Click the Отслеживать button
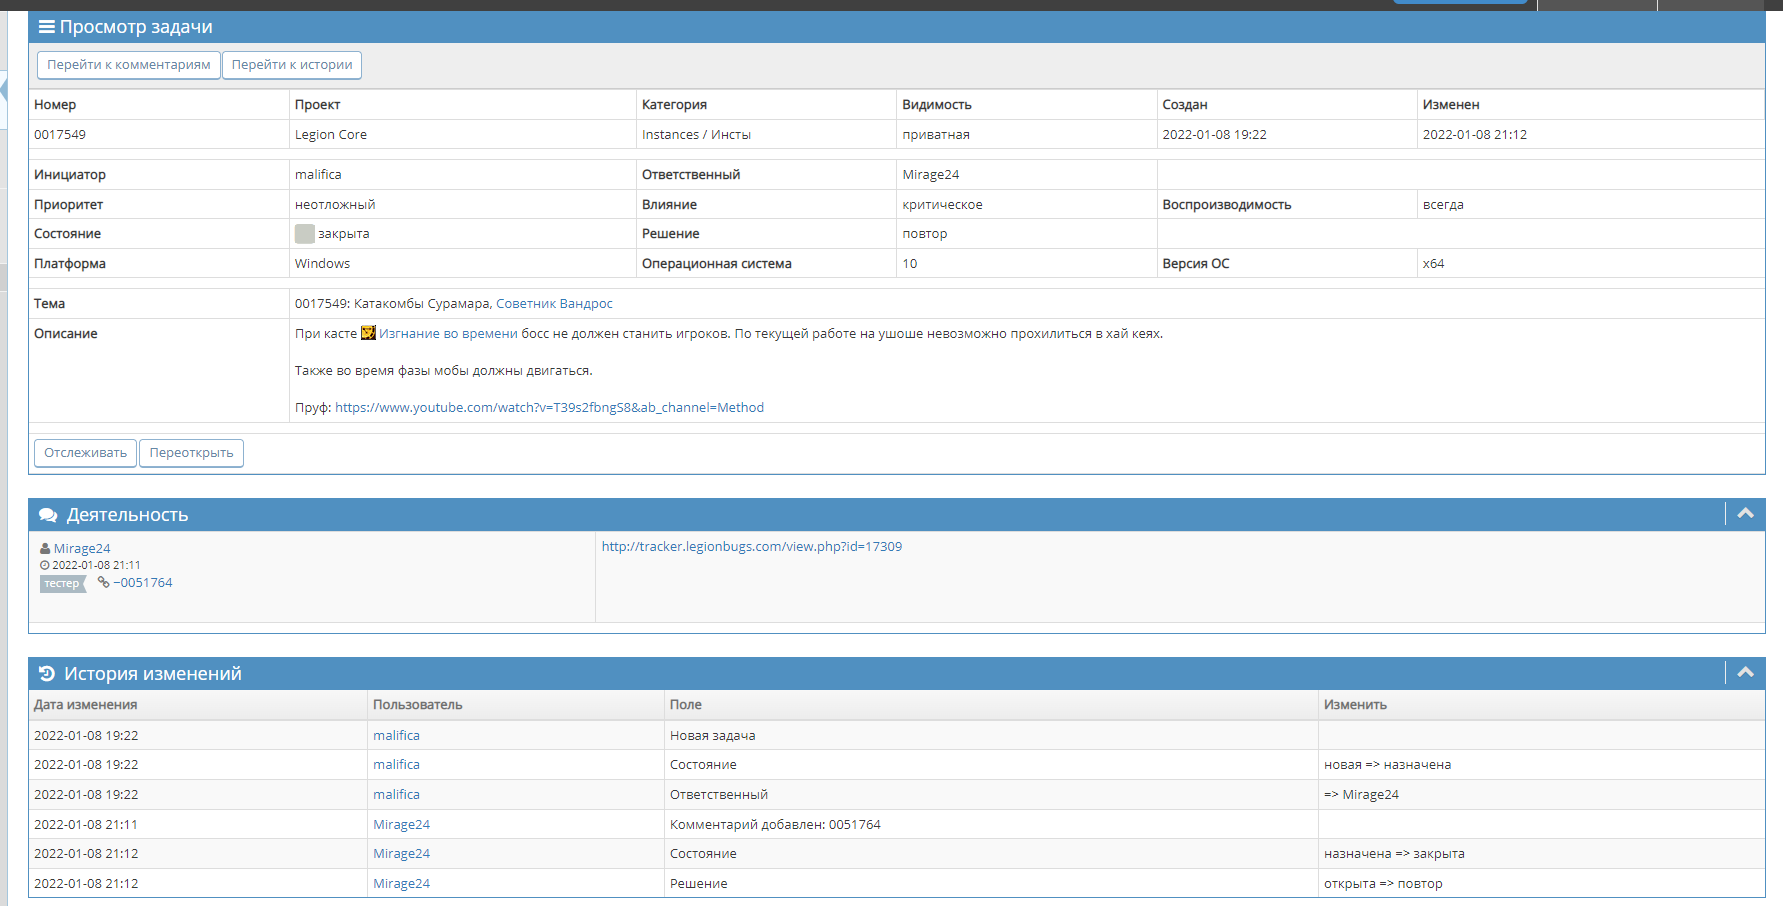The image size is (1783, 906). coord(85,453)
